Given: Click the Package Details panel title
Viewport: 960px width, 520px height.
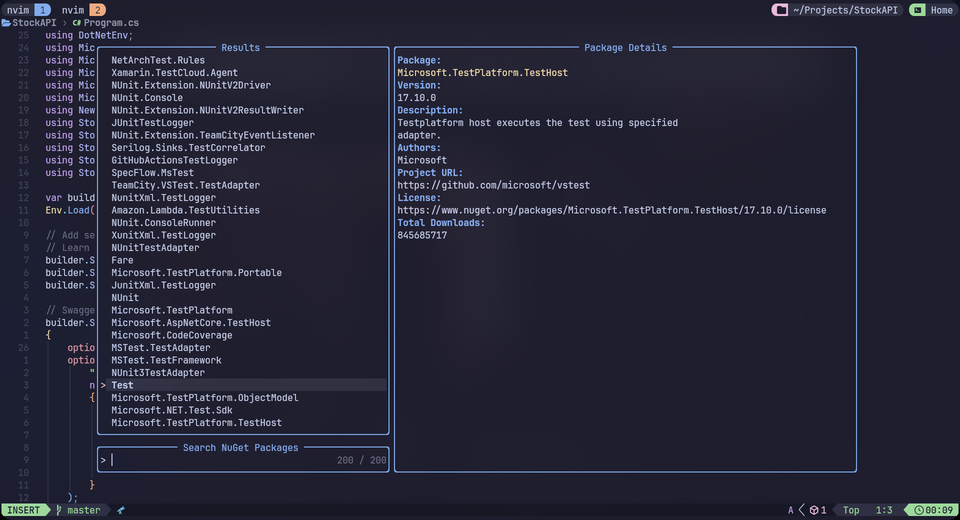Looking at the screenshot, I should point(625,47).
